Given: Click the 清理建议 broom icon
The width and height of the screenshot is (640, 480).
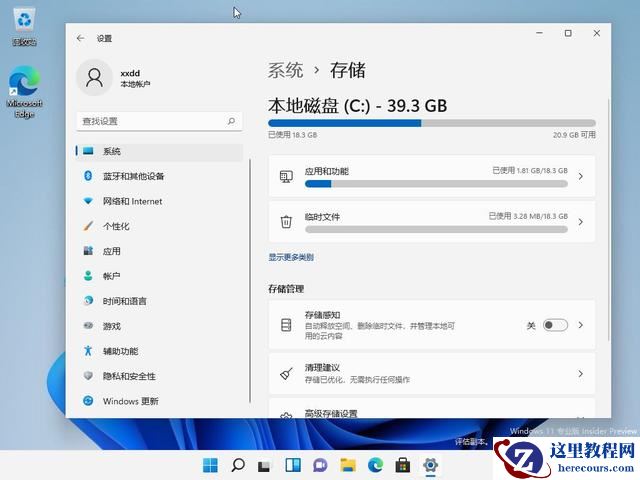Looking at the screenshot, I should 286,373.
